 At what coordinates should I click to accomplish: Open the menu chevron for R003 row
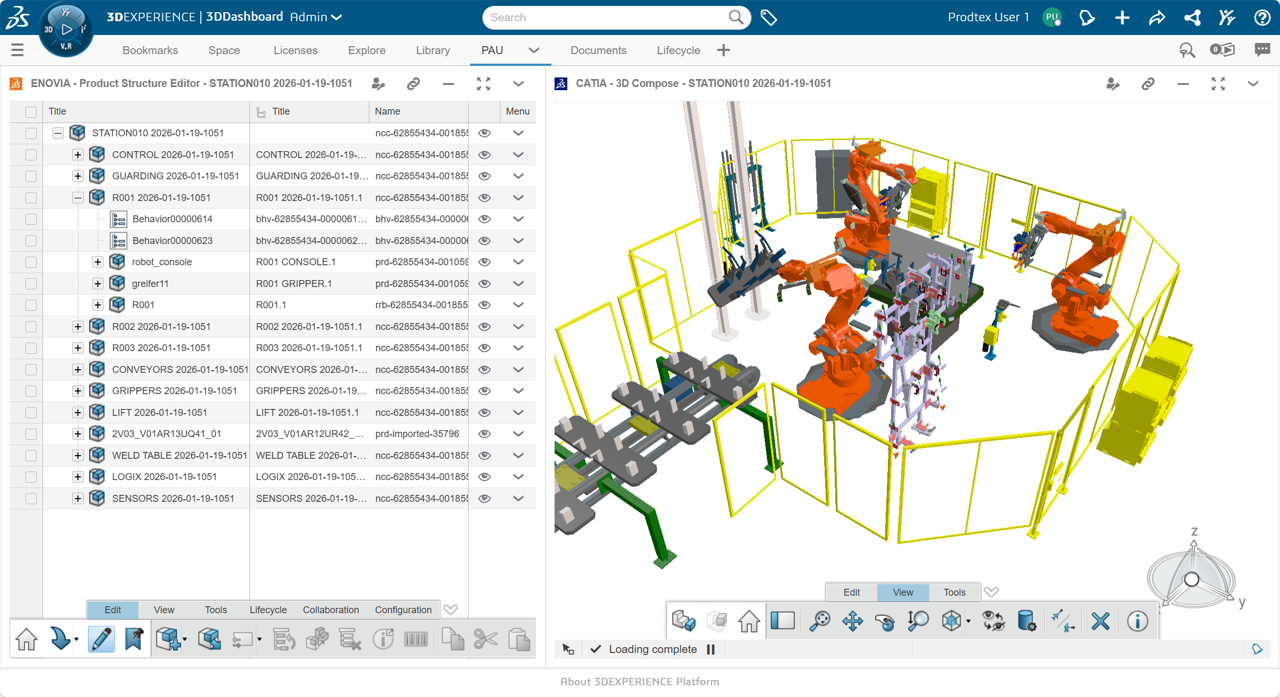point(518,348)
